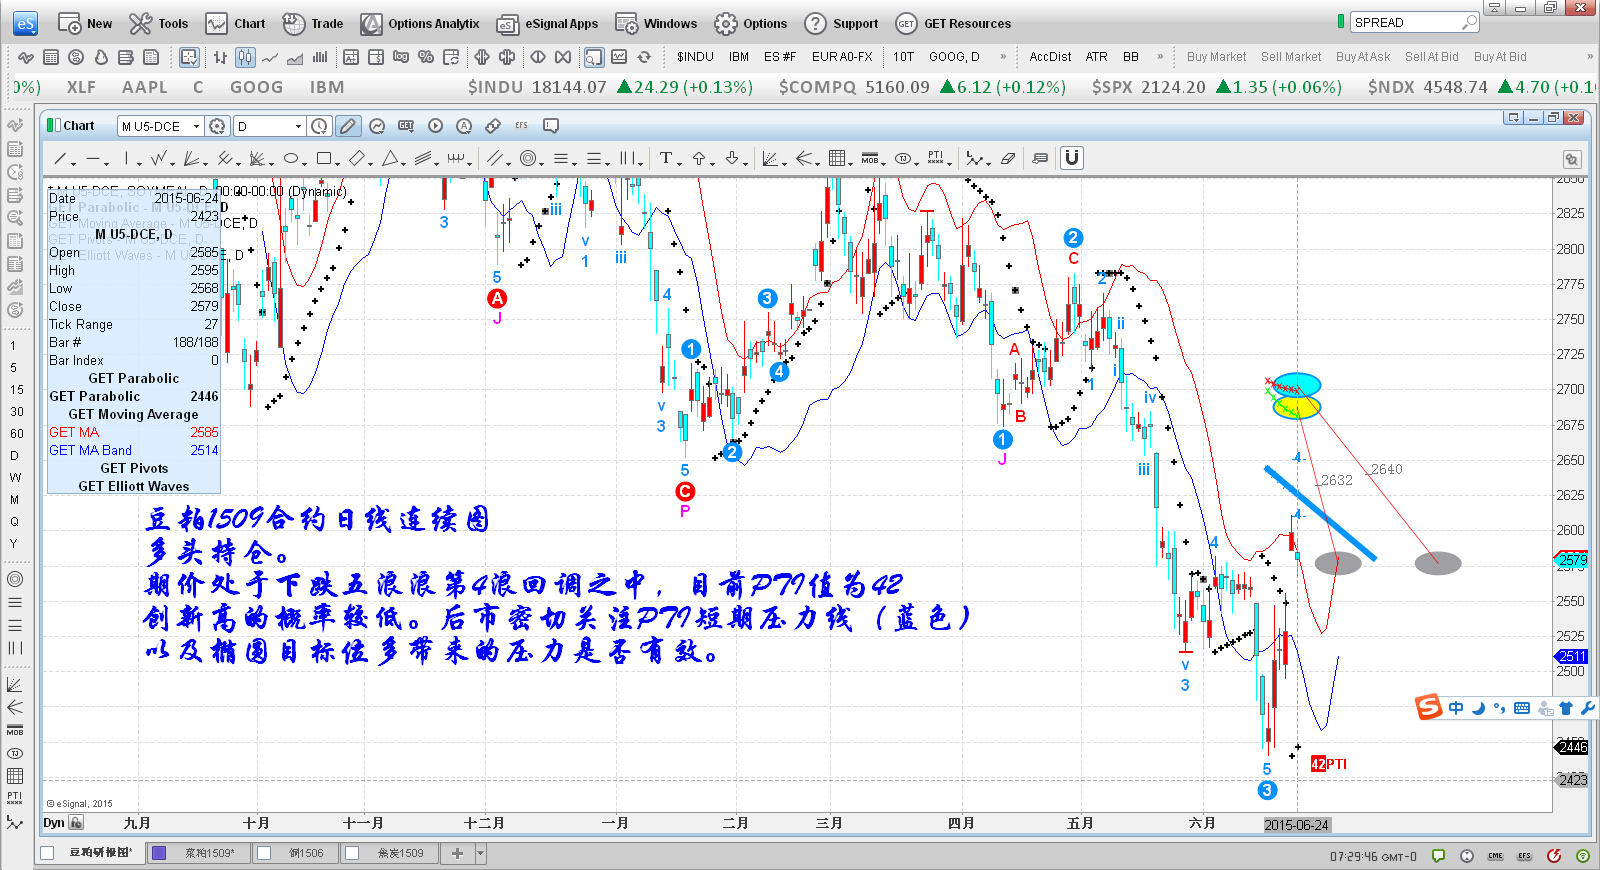Viewport: 1600px width, 870px height.
Task: Click the magnet snap U icon
Action: 1071,158
